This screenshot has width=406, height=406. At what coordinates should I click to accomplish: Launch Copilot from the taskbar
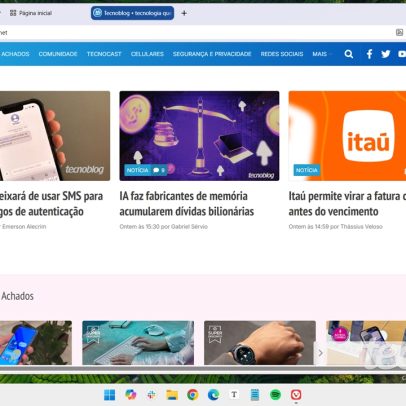130,395
